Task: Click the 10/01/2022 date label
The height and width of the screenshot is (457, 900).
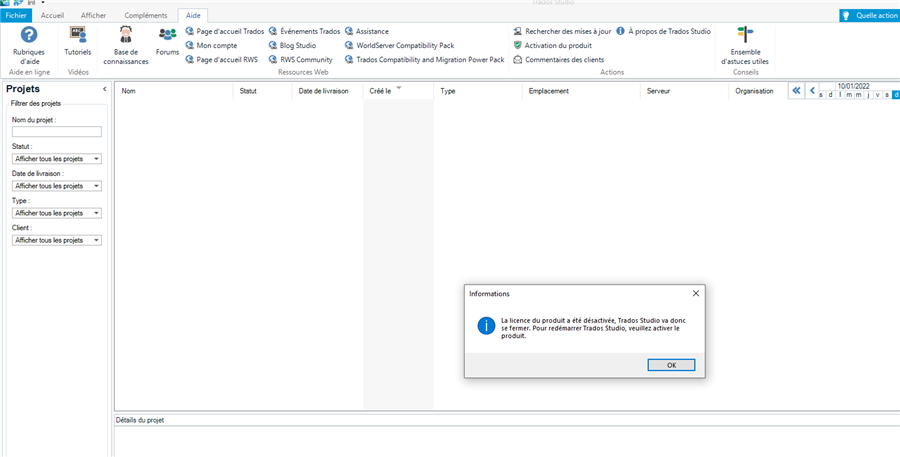Action: (853, 86)
